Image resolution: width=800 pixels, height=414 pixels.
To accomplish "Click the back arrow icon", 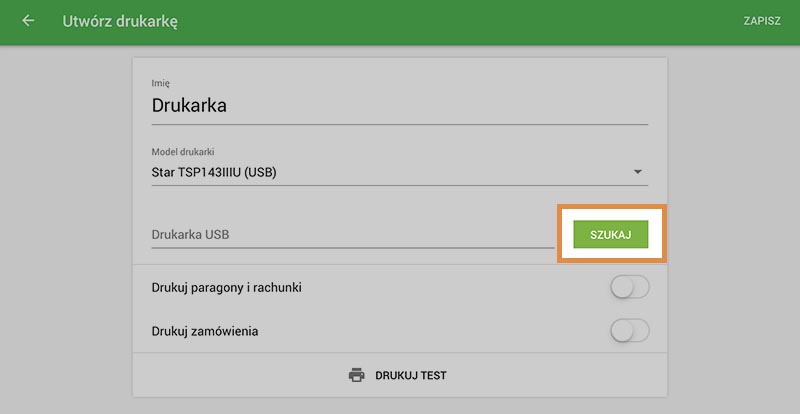I will click(x=28, y=20).
